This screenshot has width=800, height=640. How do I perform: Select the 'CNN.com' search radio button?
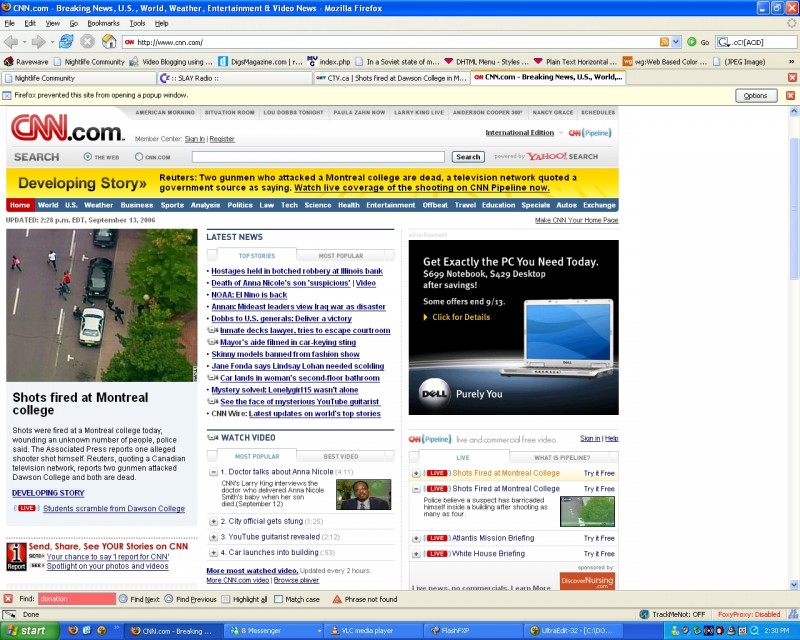(139, 157)
